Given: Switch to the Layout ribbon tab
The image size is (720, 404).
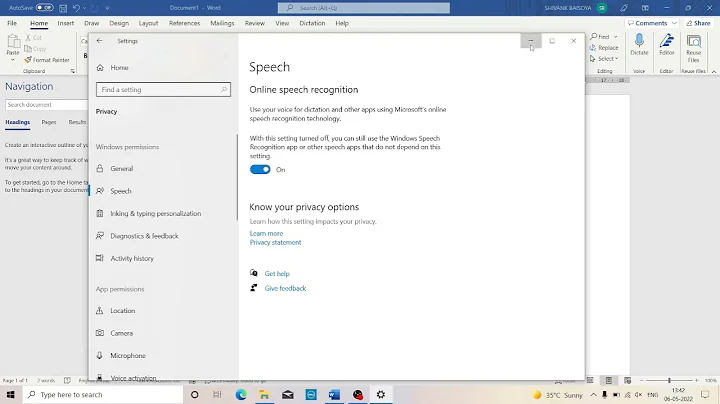Looking at the screenshot, I should [148, 23].
